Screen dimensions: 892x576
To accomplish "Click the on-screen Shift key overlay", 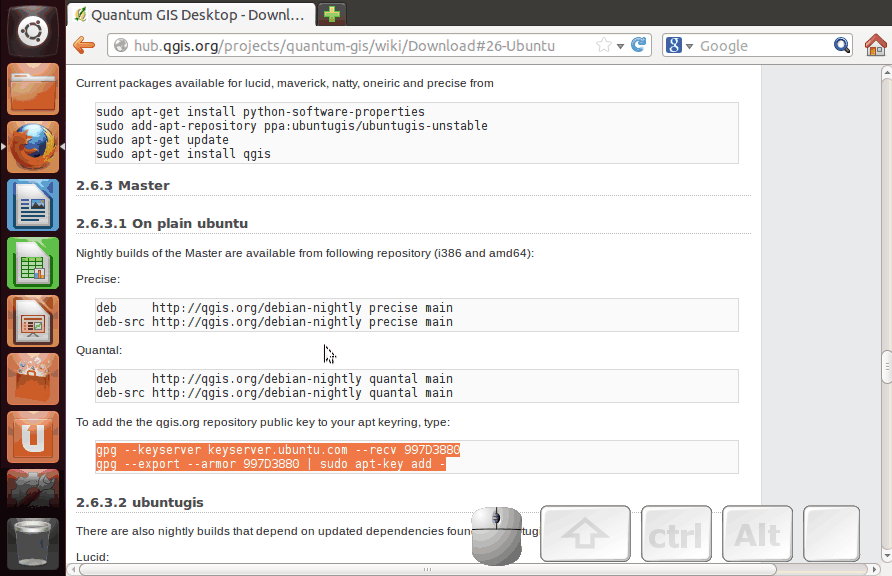I will coord(585,533).
